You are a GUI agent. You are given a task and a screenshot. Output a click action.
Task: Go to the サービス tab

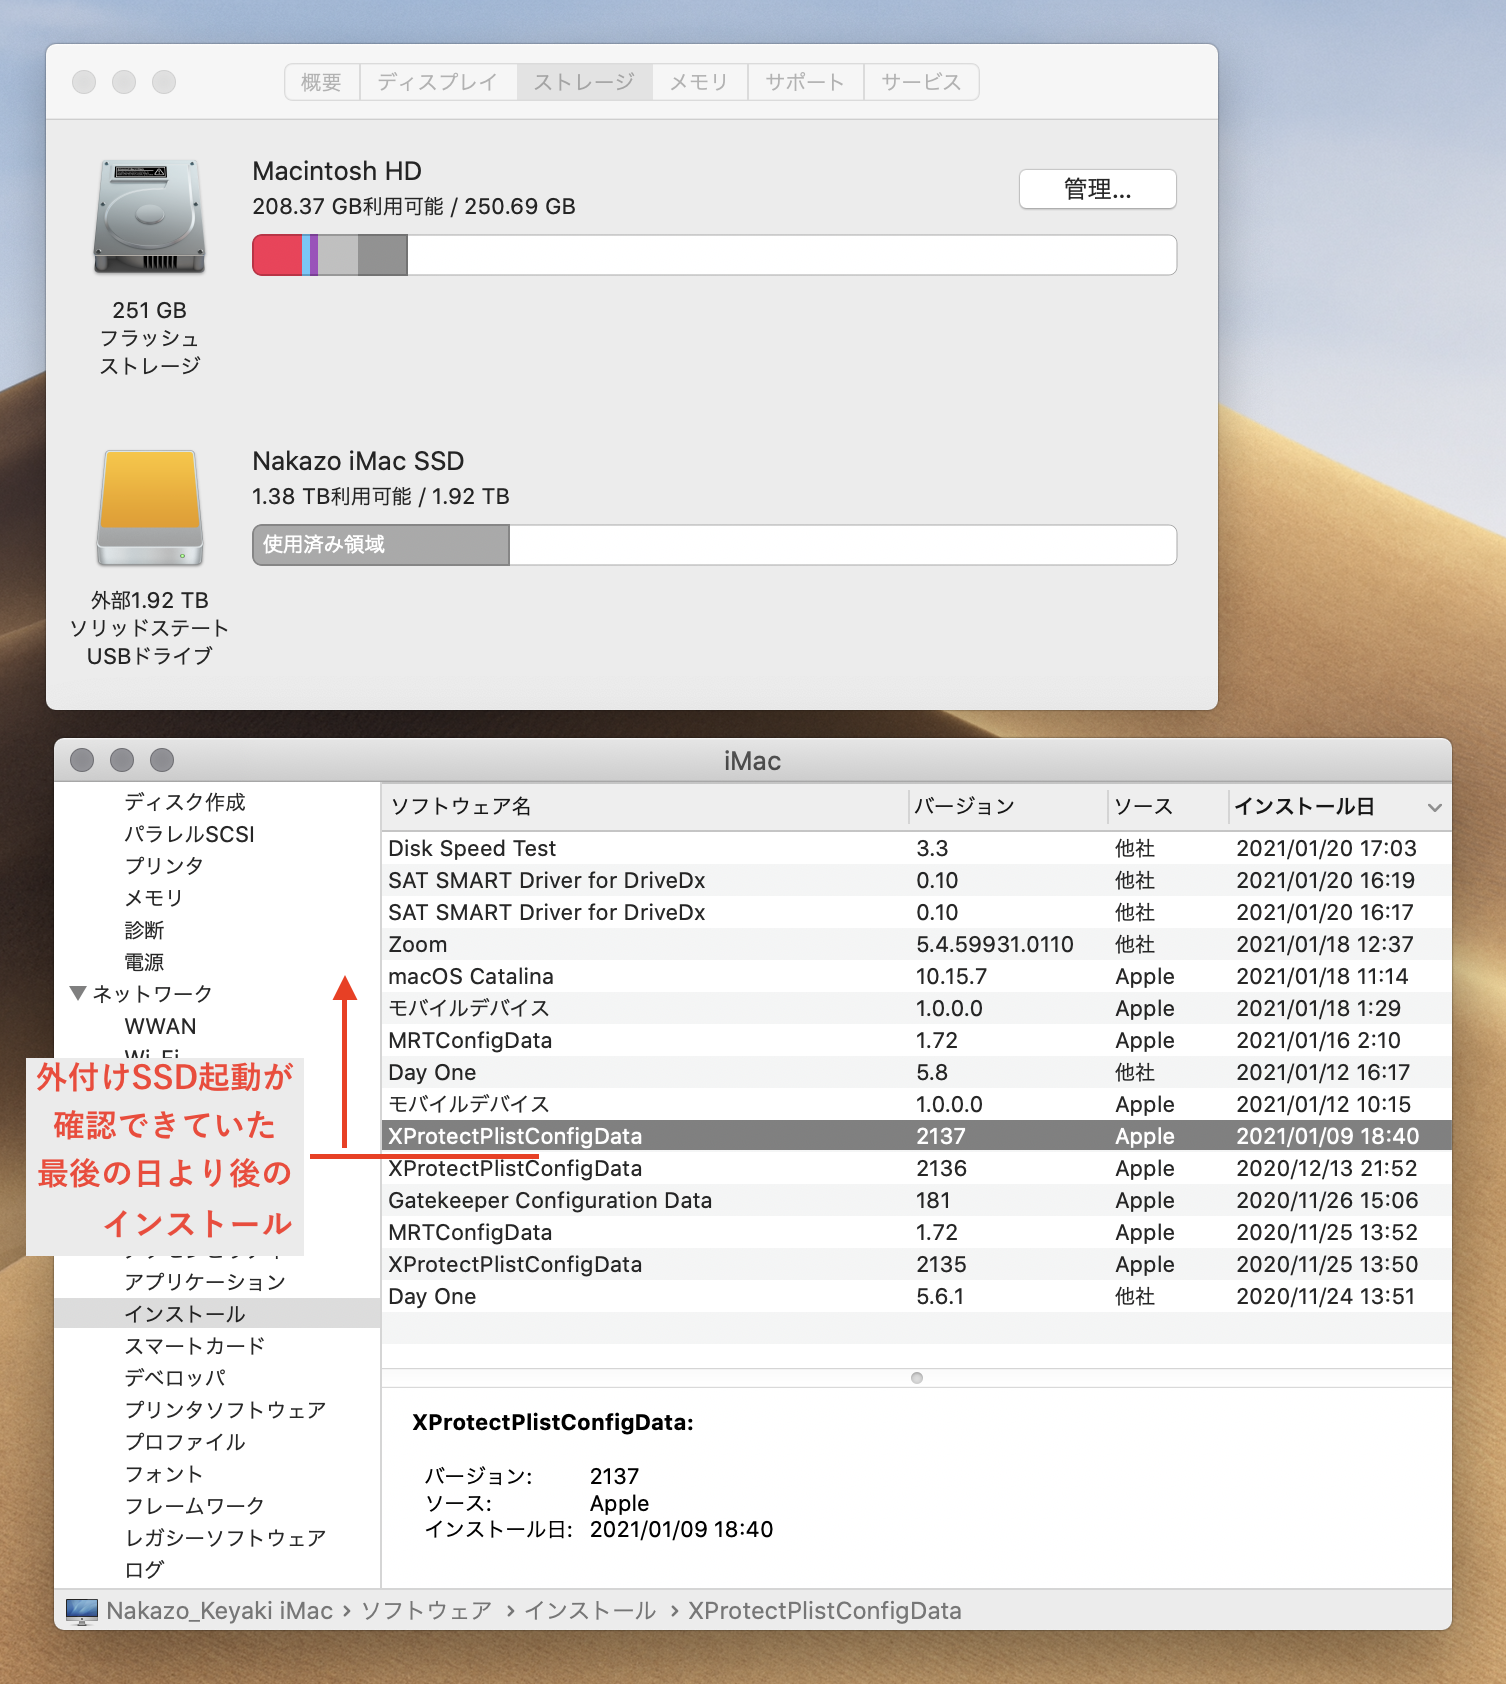(x=922, y=82)
